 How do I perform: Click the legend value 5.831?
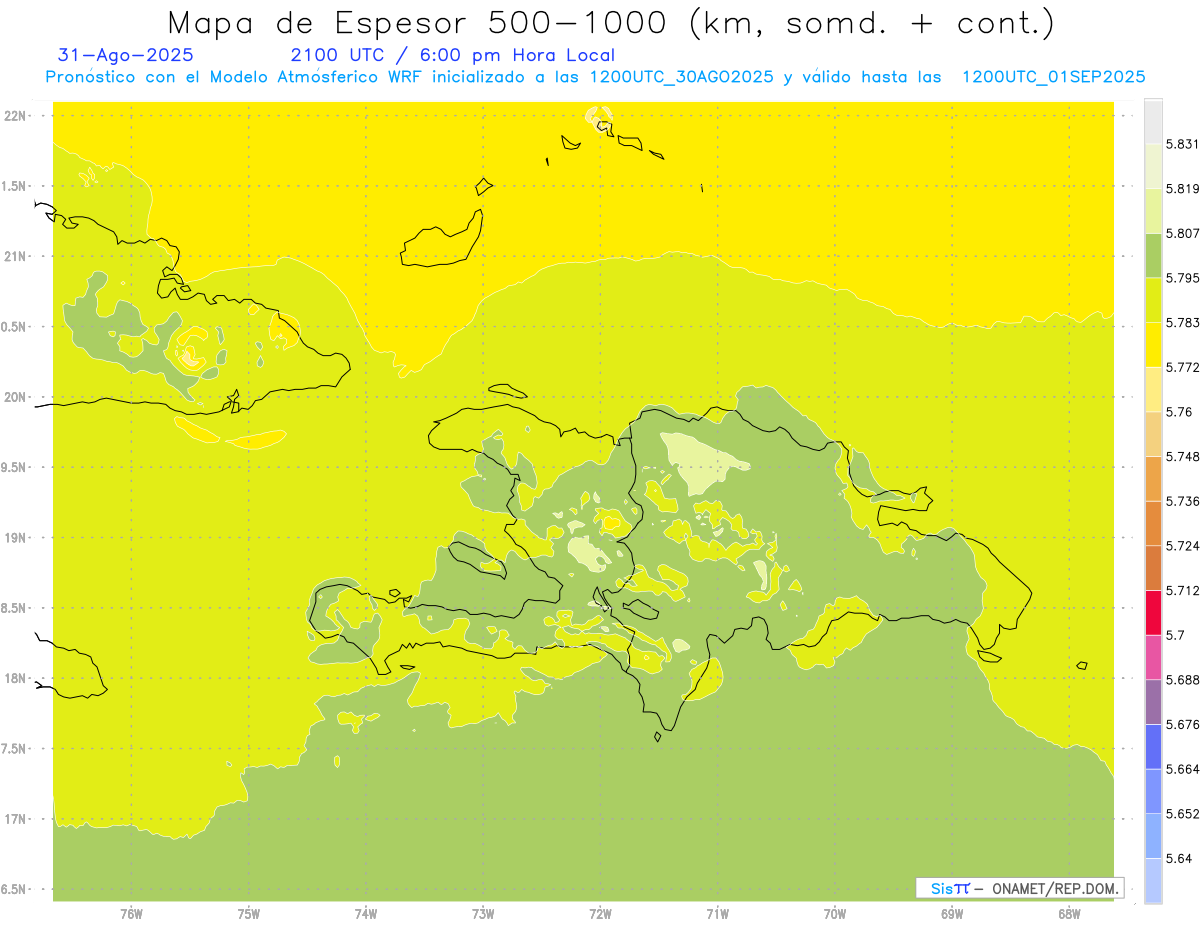pyautogui.click(x=1184, y=145)
